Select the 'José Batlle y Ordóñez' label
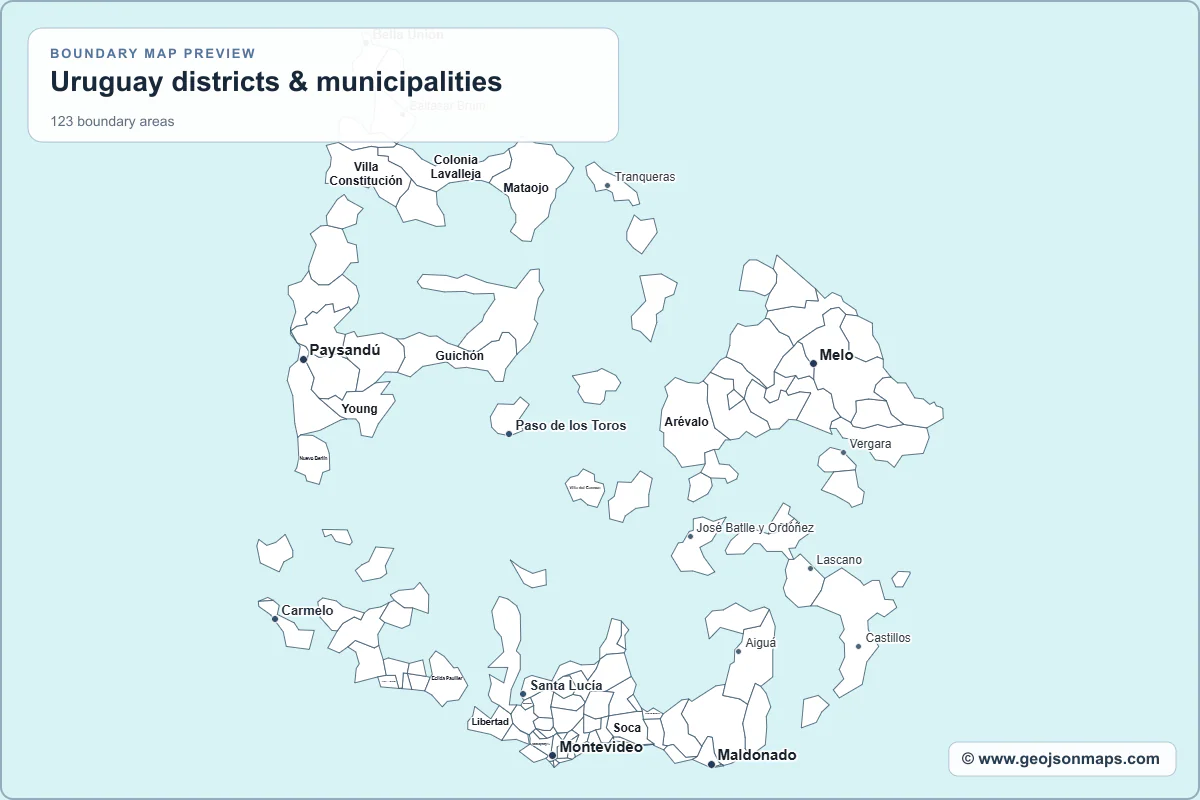 coord(755,528)
